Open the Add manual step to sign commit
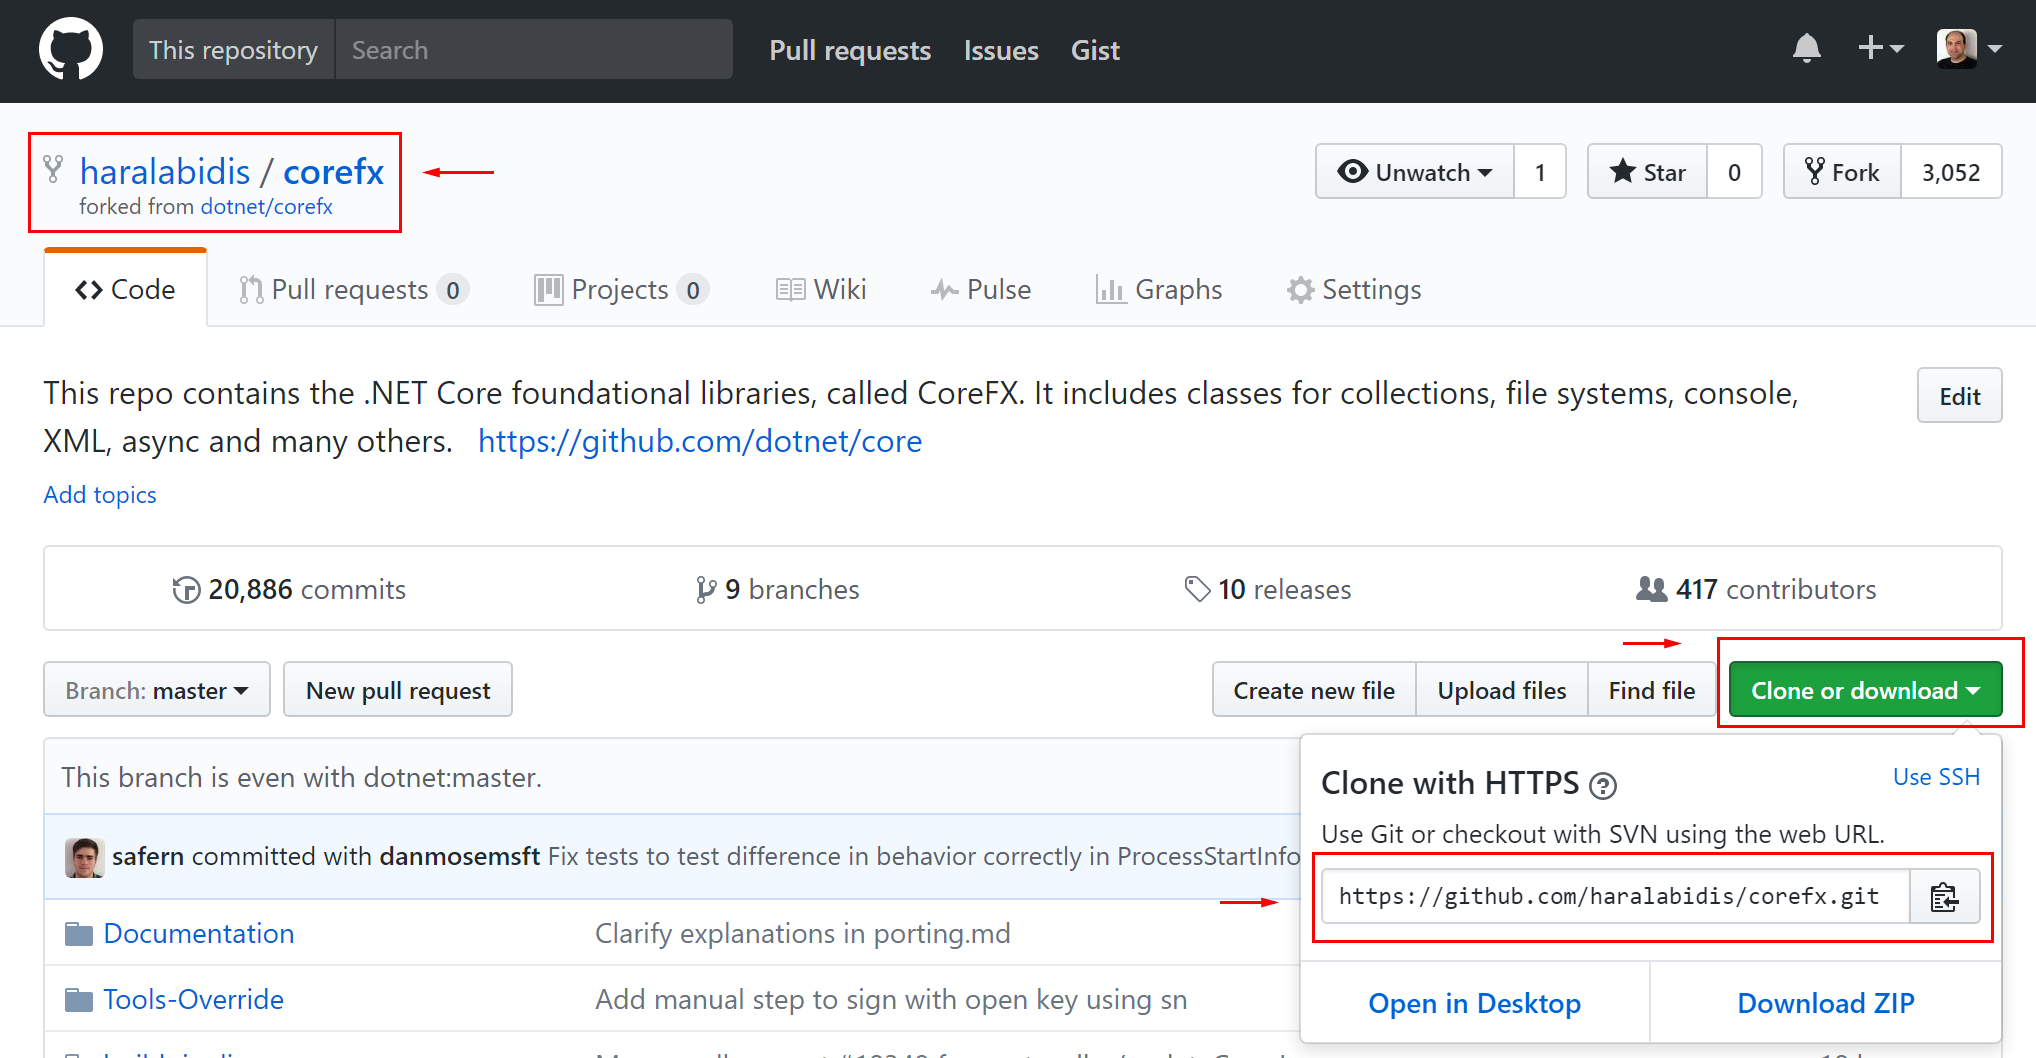 (x=891, y=1000)
